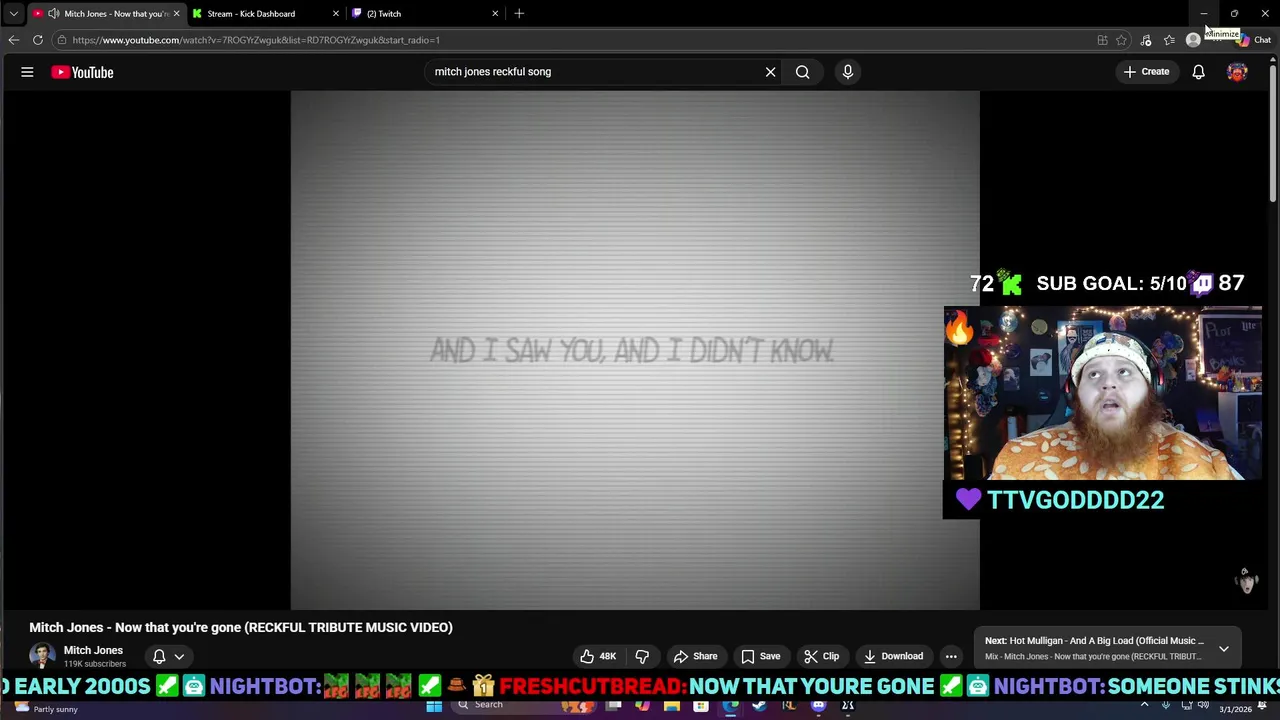Reload the current page
Viewport: 1280px width, 720px height.
[38, 40]
